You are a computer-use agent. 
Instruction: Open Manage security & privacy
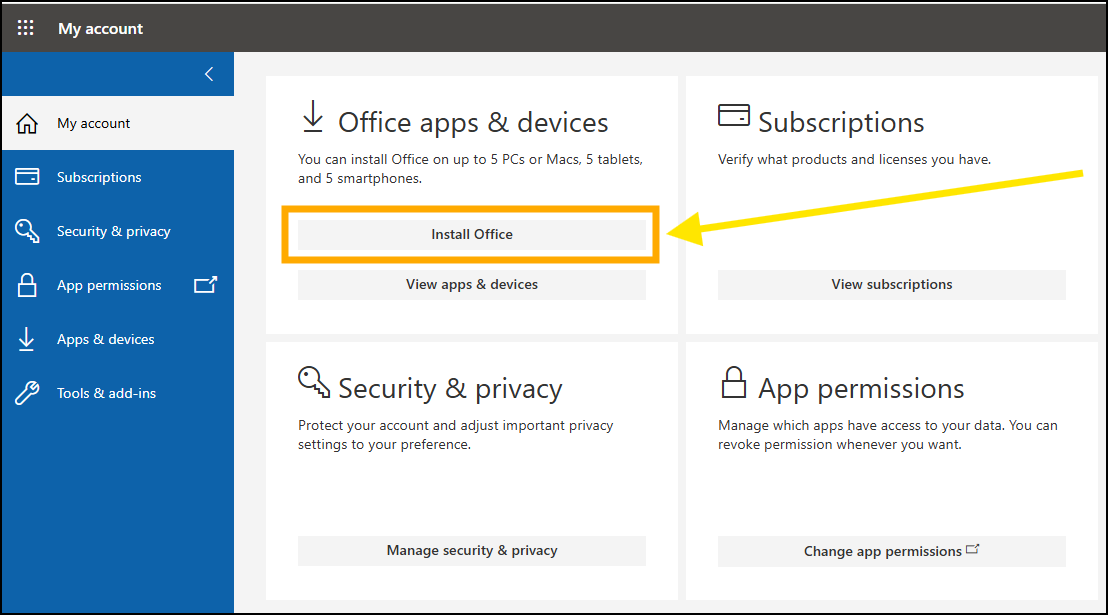[x=471, y=550]
